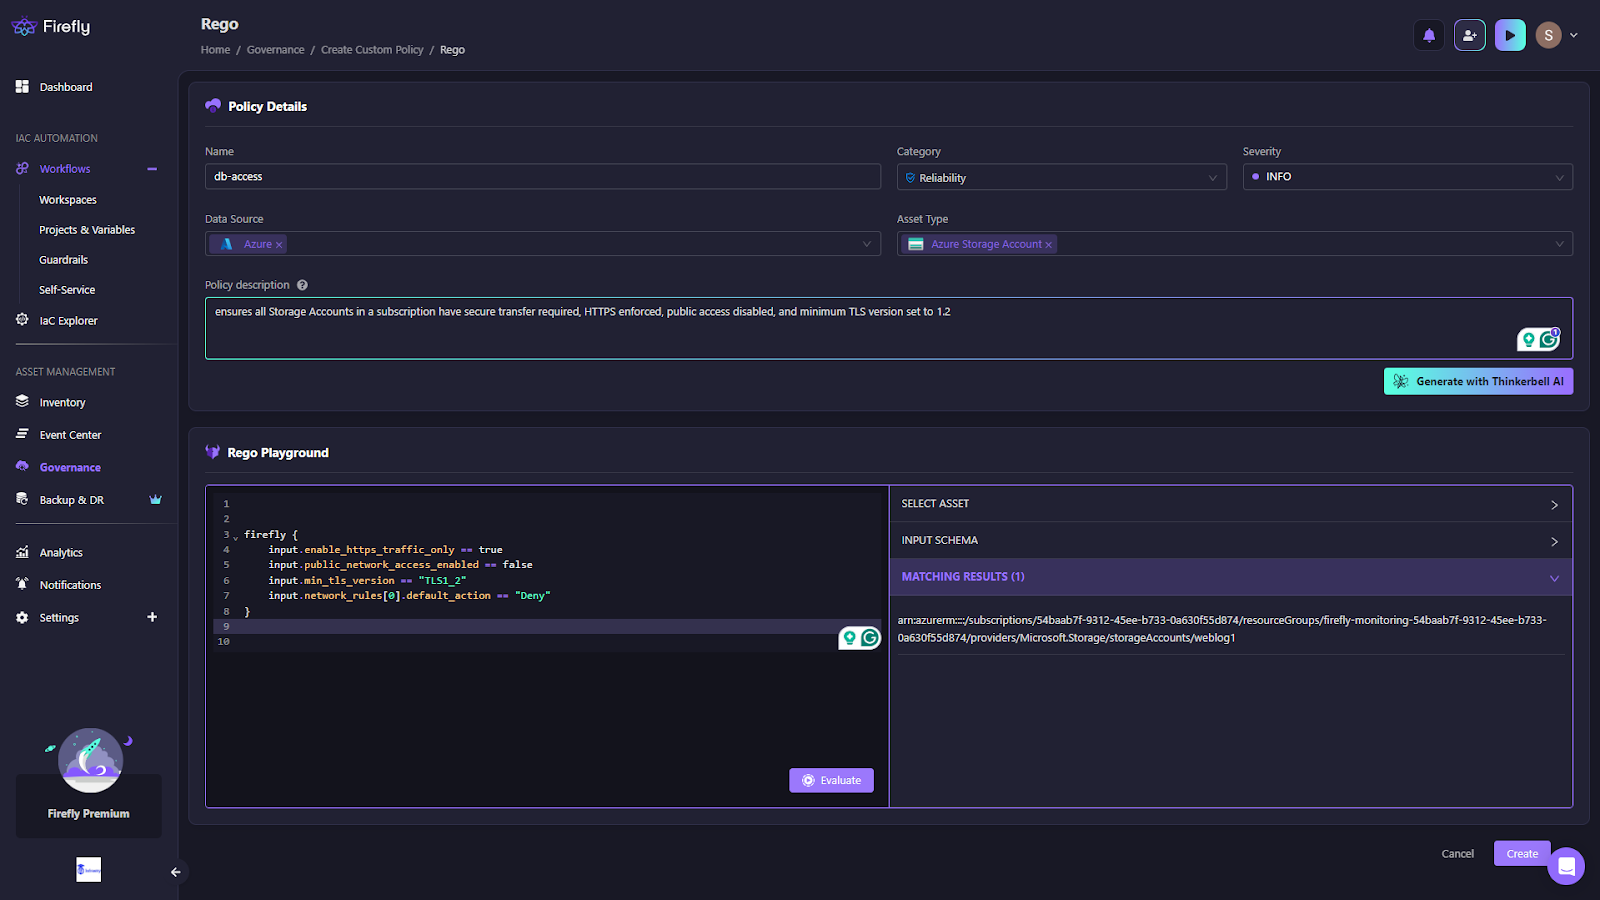Open Notifications in sidebar
1600x900 pixels.
coord(70,585)
